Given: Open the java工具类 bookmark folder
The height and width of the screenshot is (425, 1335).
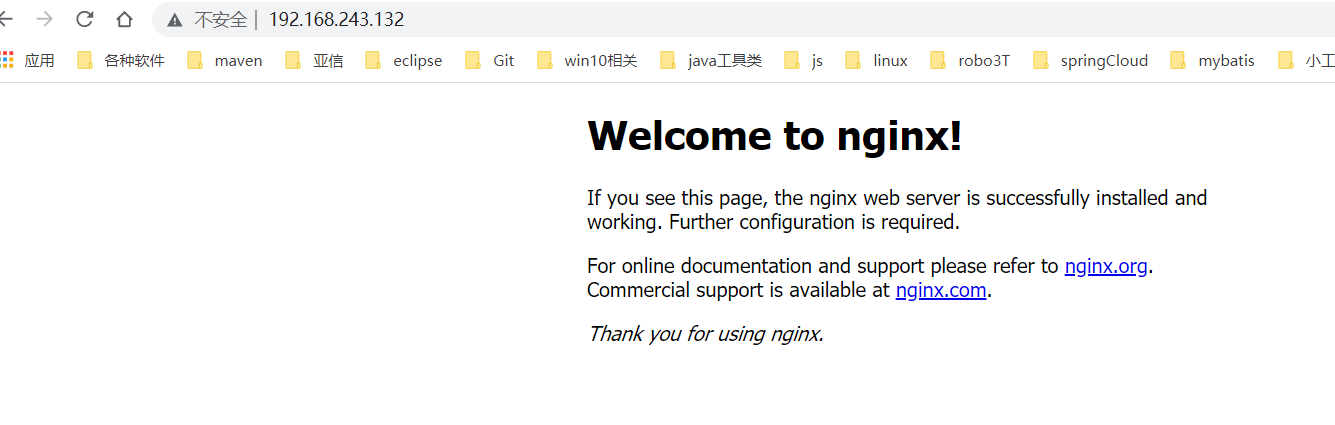Looking at the screenshot, I should (711, 60).
